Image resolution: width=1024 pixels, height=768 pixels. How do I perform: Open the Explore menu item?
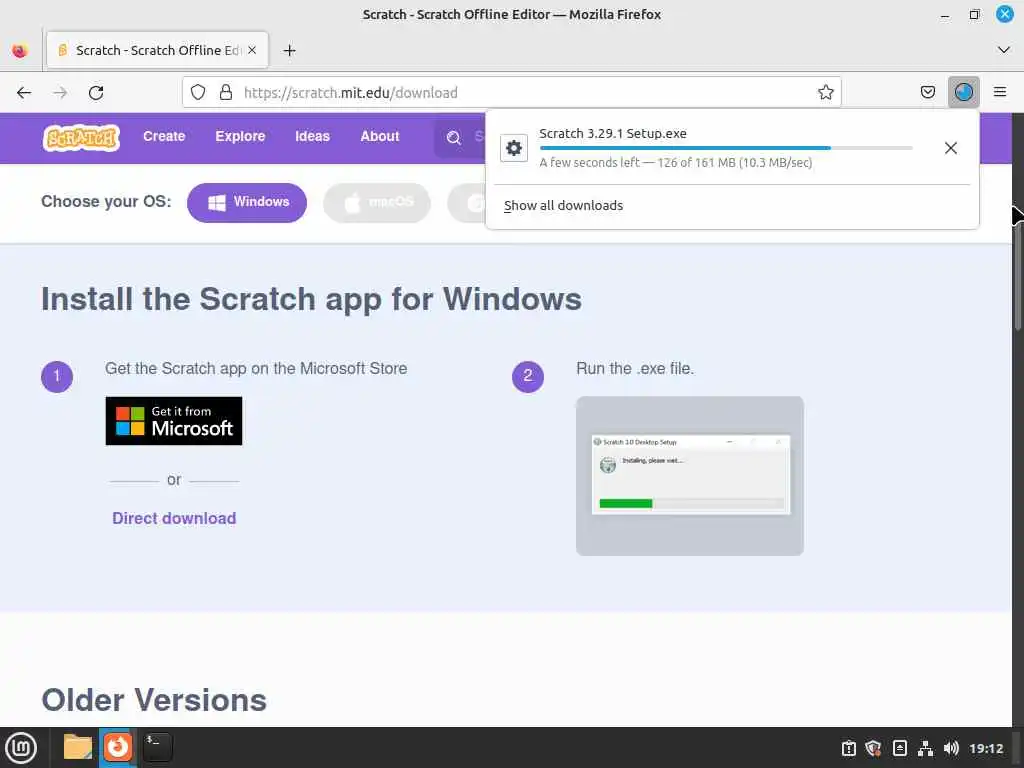click(x=240, y=136)
